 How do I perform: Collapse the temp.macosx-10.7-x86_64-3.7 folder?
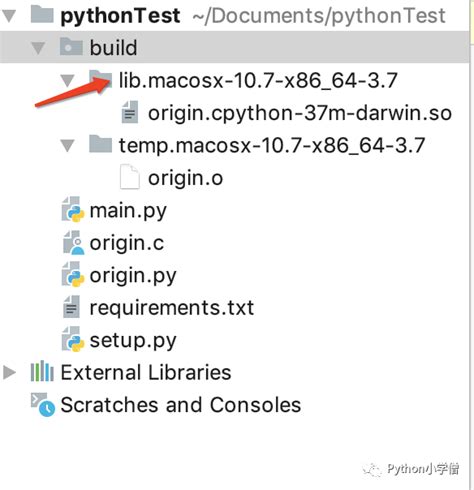point(68,146)
